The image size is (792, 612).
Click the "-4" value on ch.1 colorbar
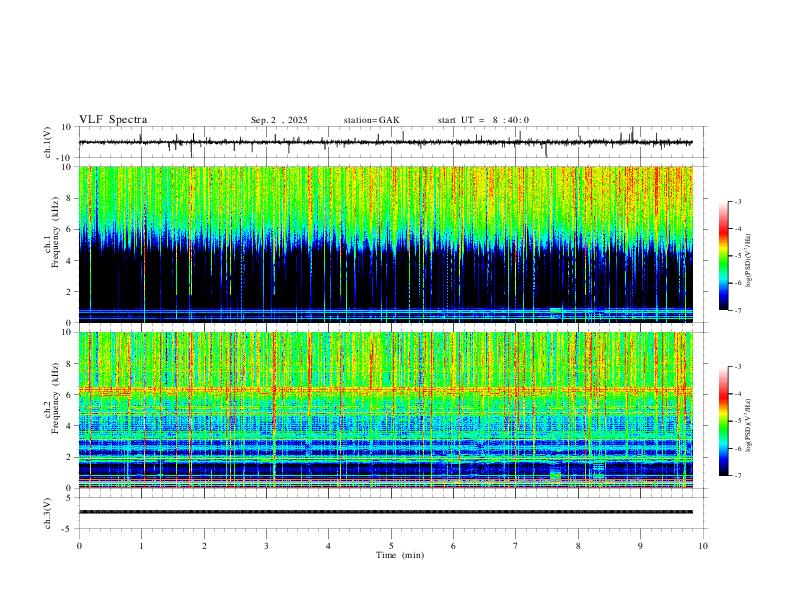click(738, 229)
